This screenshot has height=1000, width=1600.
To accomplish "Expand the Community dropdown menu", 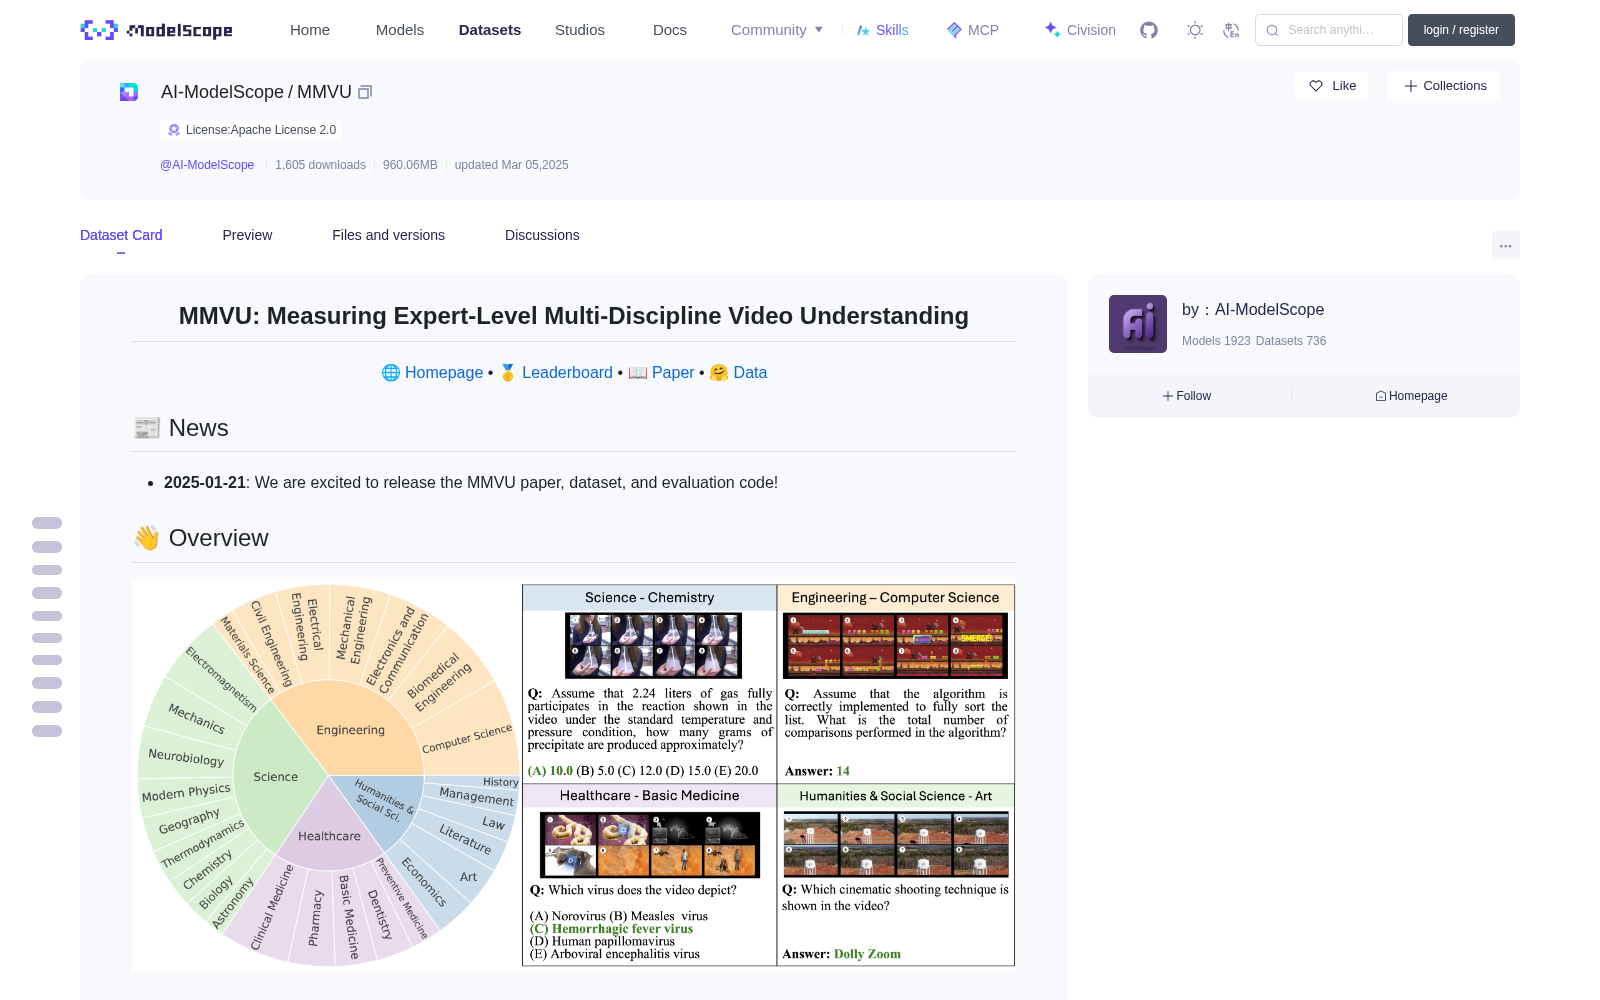I will (x=777, y=30).
